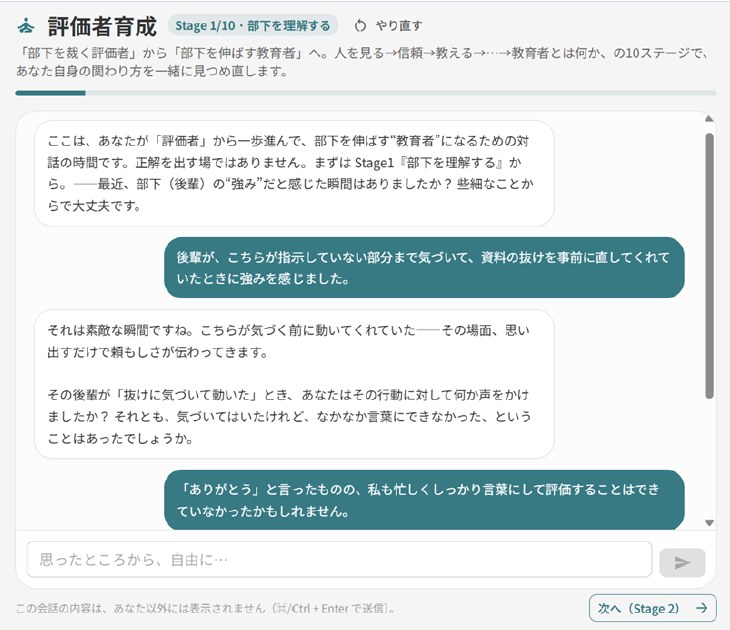Focus the 思ったところから、自由に… message input
Image resolution: width=730 pixels, height=630 pixels.
tap(339, 559)
